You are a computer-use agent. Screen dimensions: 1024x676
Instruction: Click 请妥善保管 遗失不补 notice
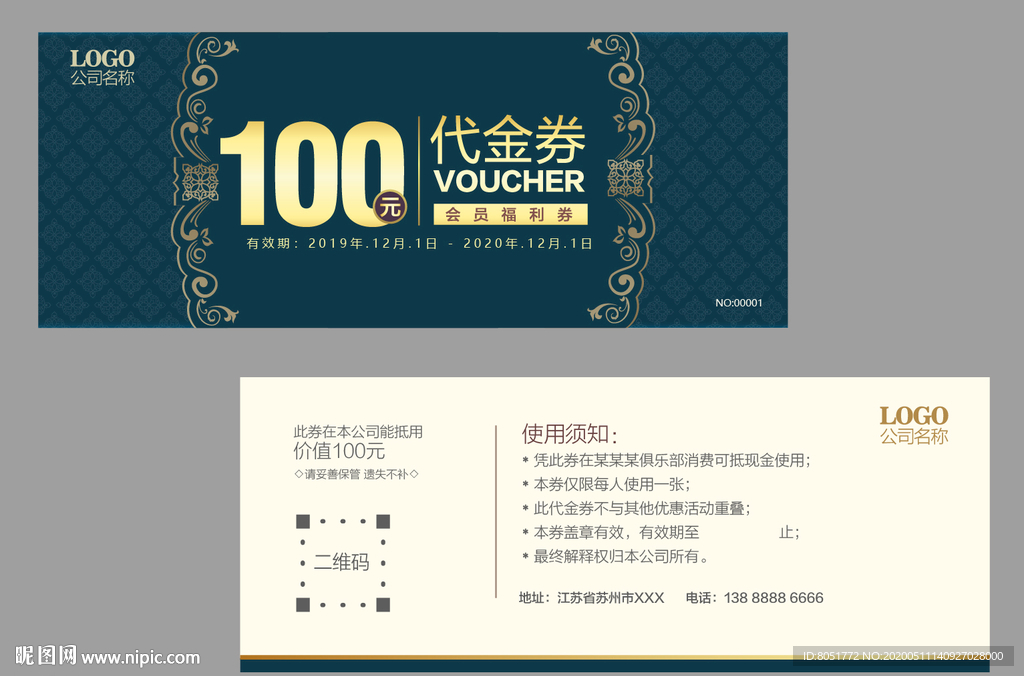click(357, 474)
